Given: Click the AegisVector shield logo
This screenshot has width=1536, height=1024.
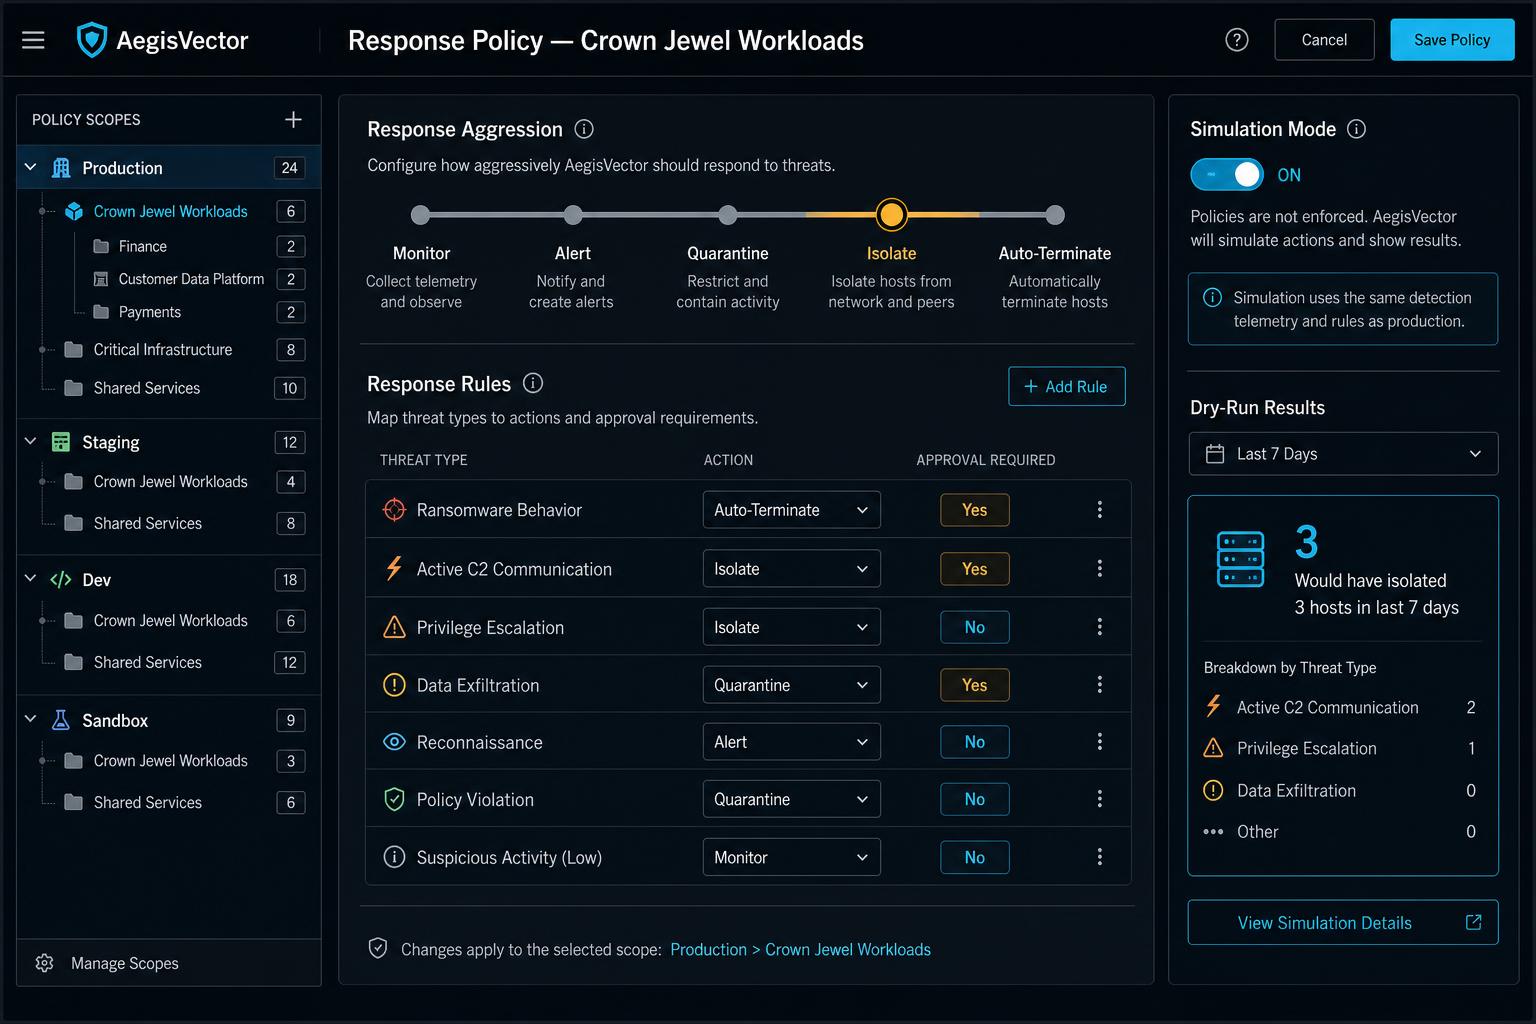Looking at the screenshot, I should pos(92,40).
